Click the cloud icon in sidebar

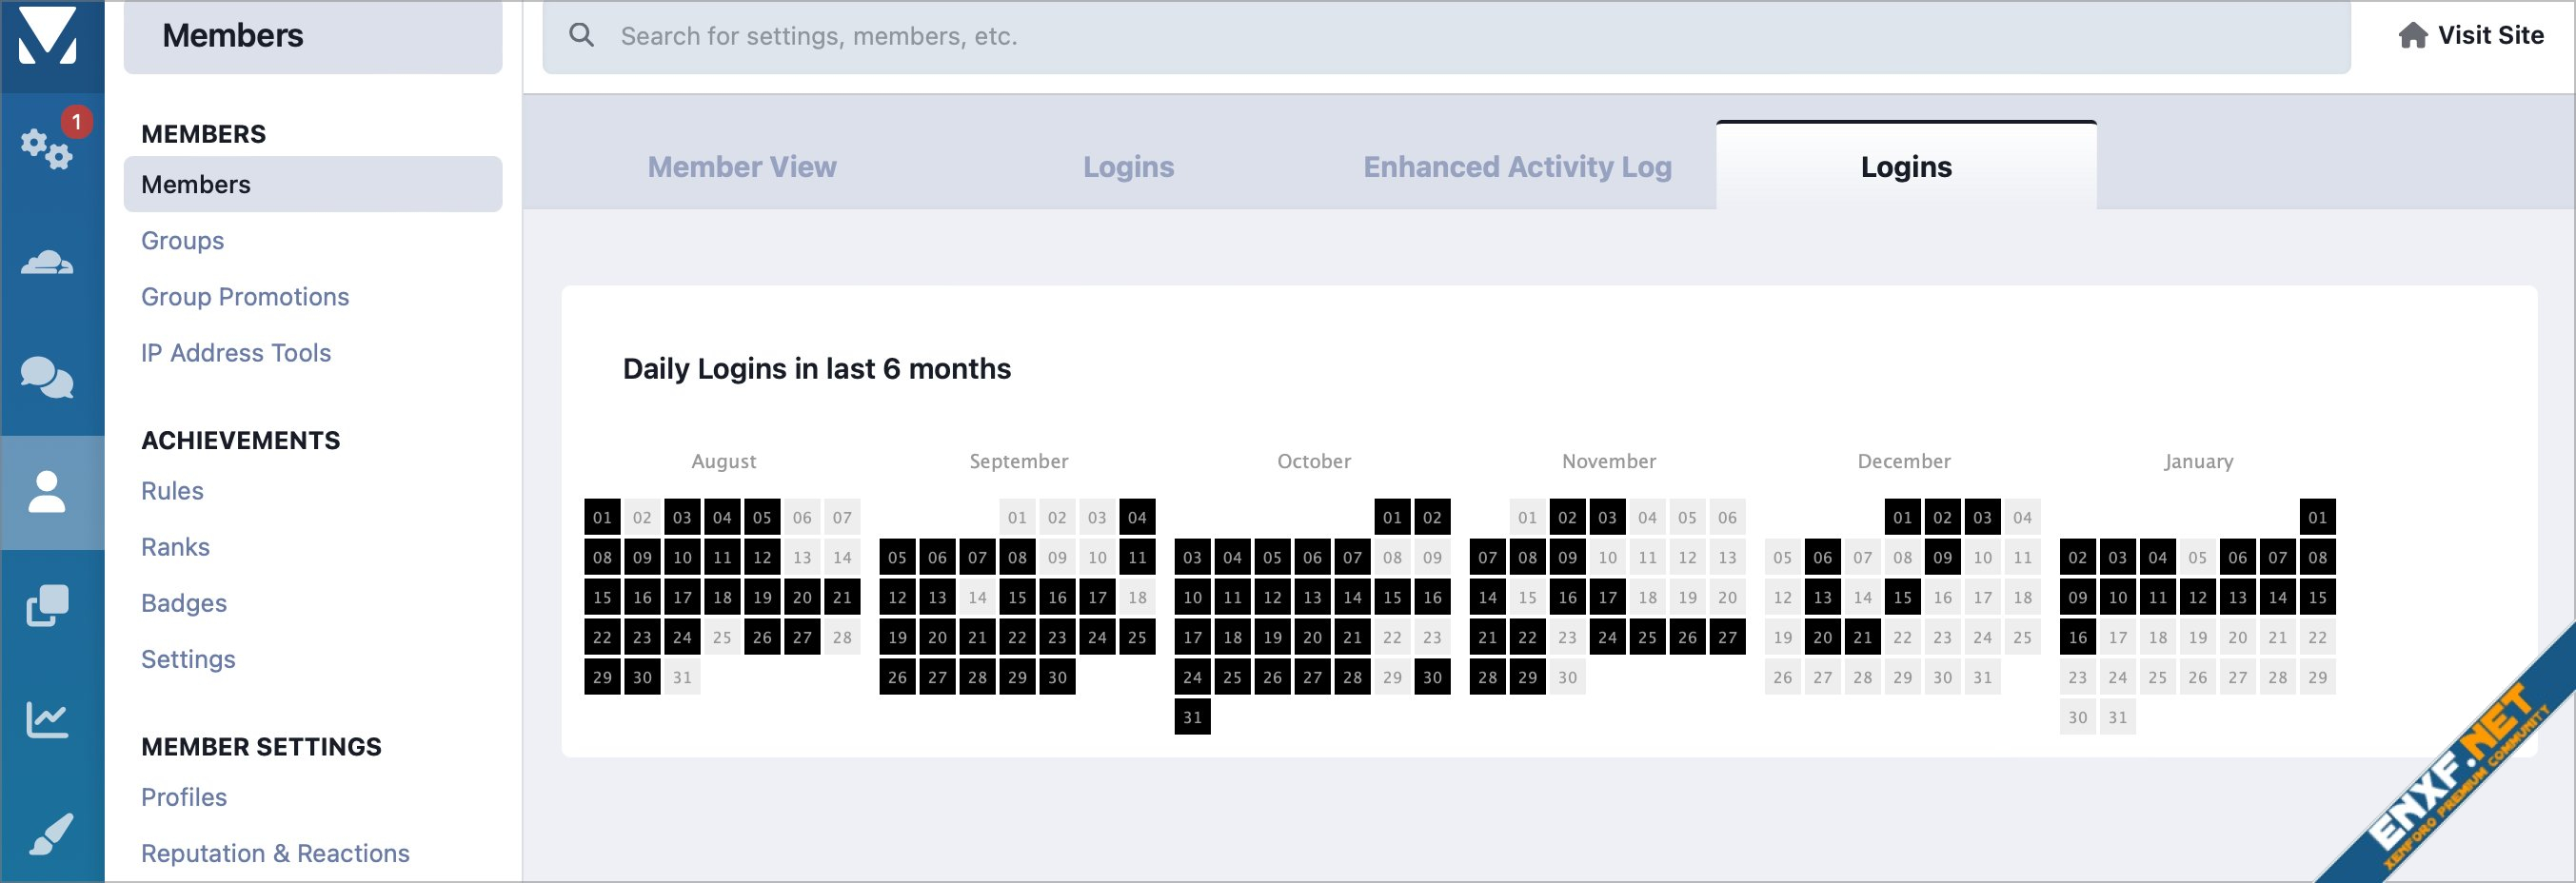click(x=47, y=263)
